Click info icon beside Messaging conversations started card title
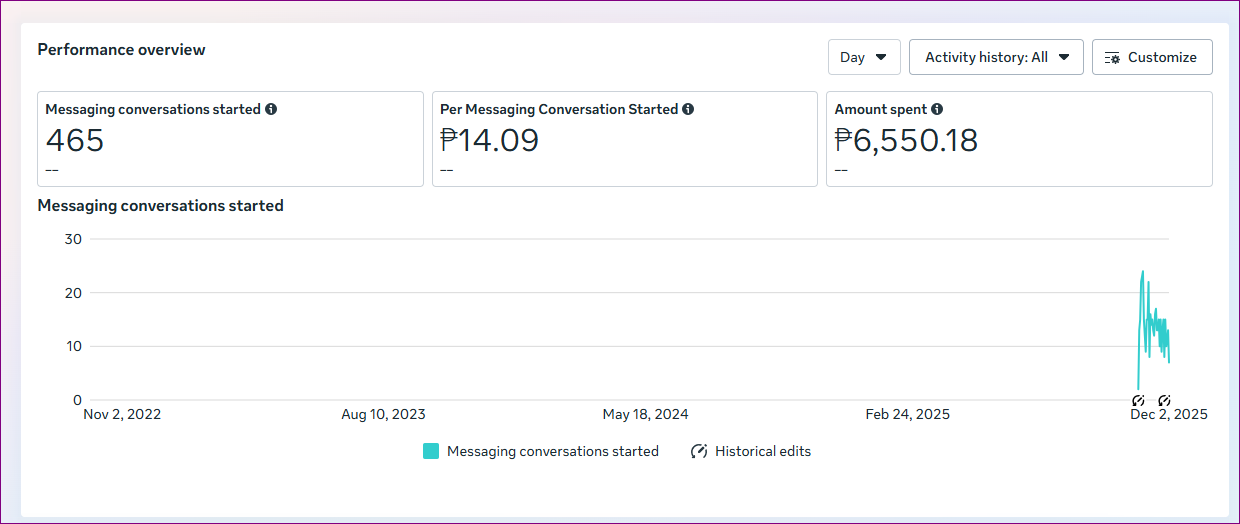The image size is (1240, 524). (271, 109)
